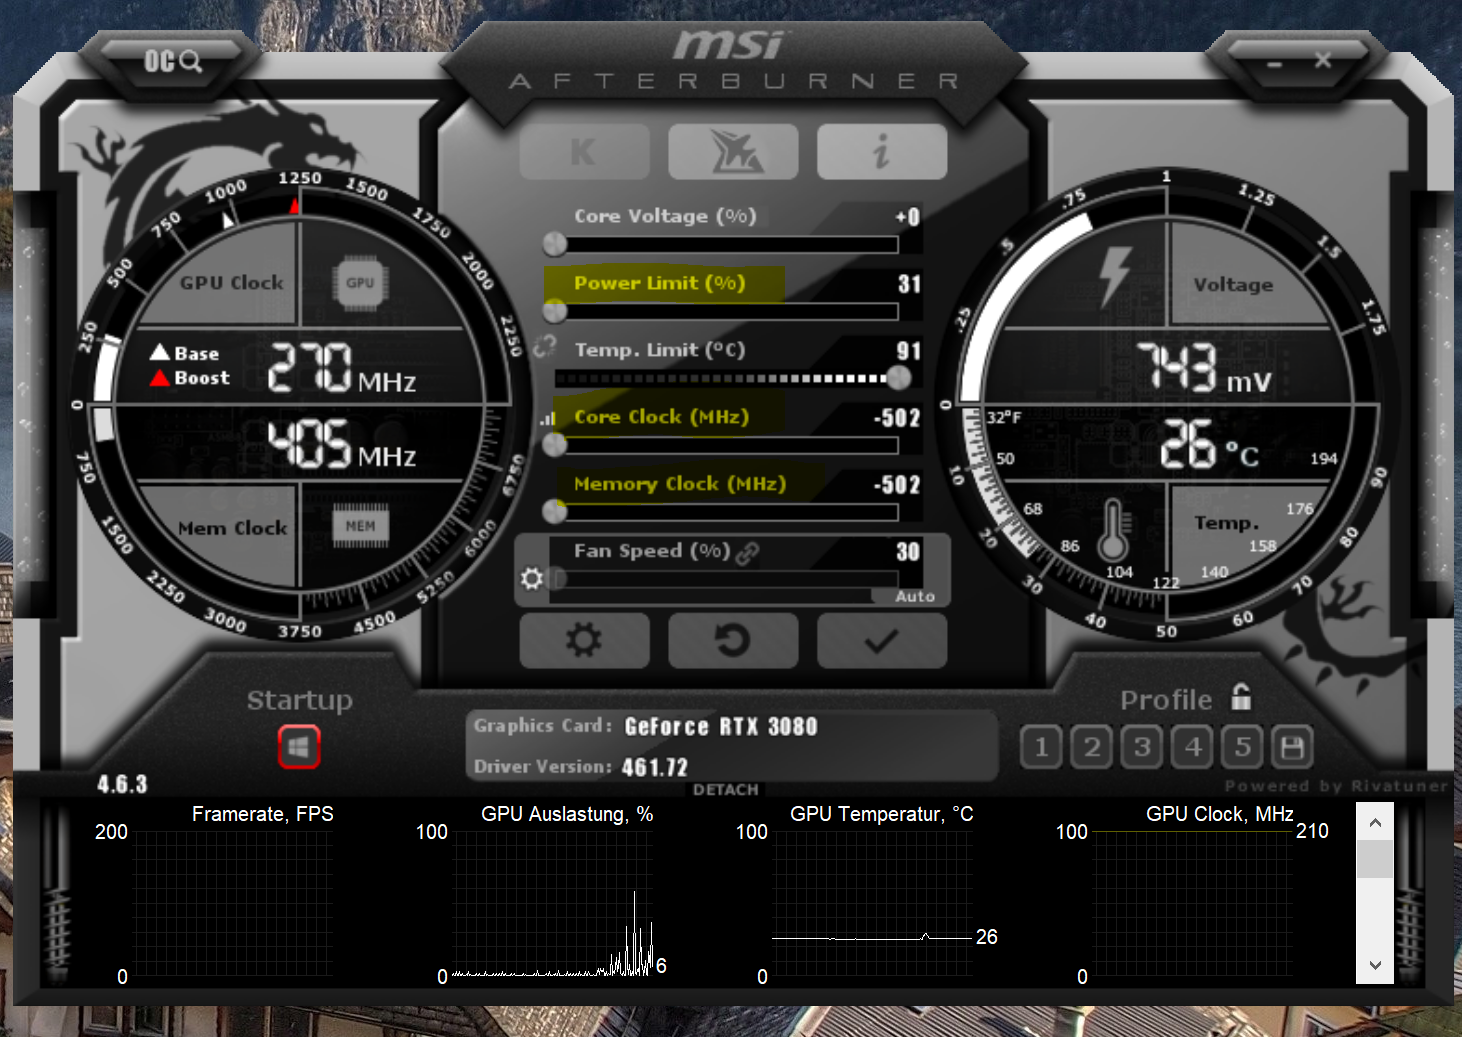Screen dimensions: 1462x1037
Task: Open settings with the gear button
Action: pos(584,640)
